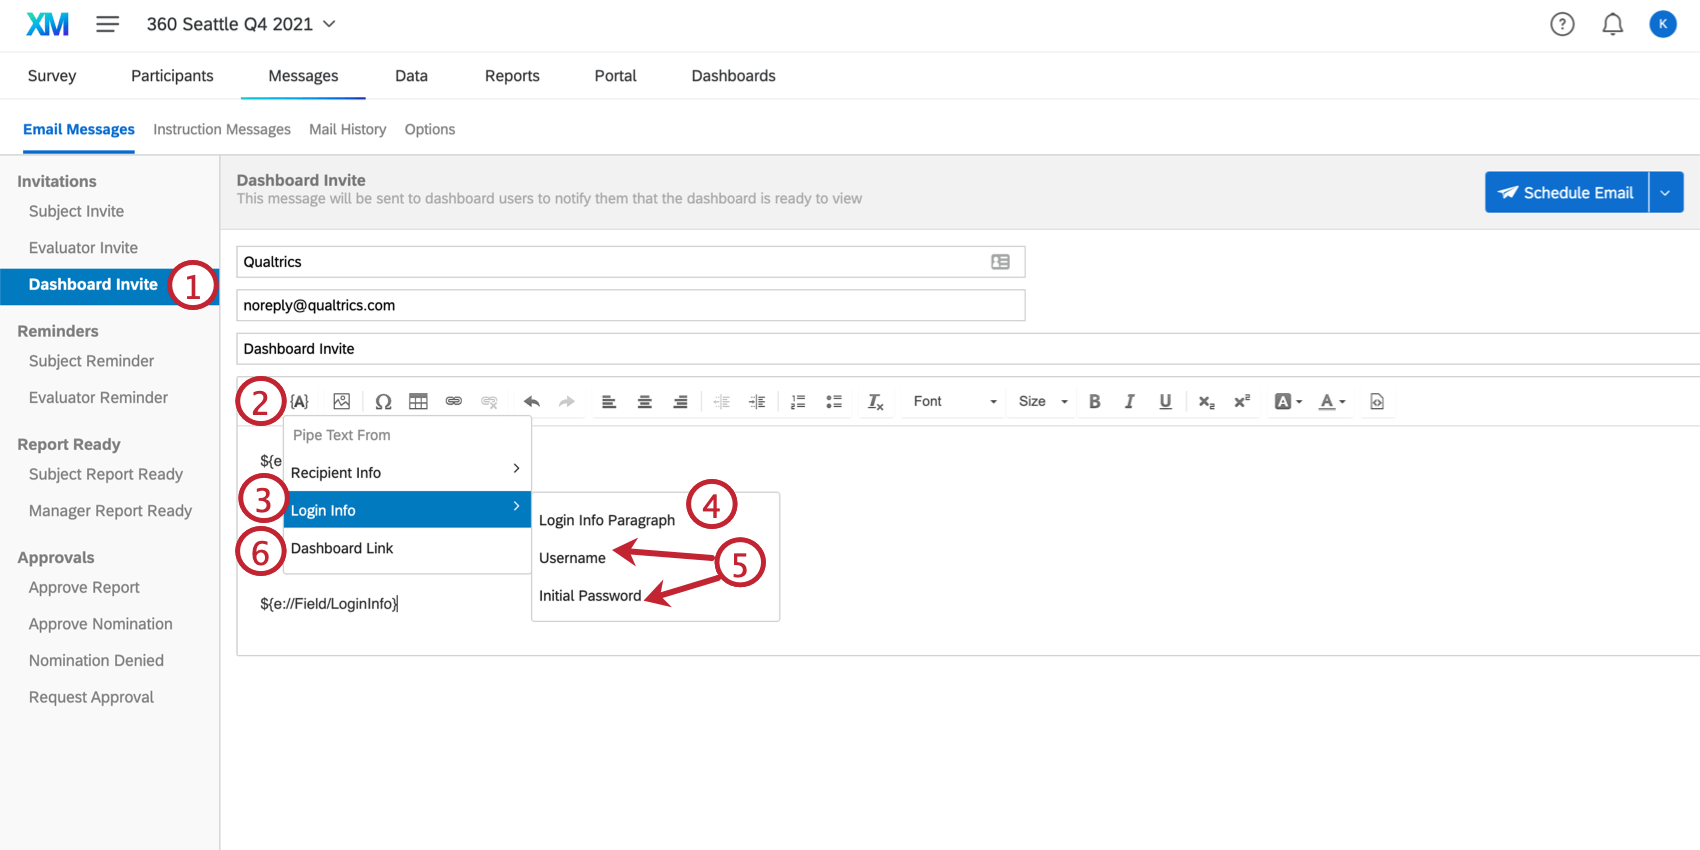Screen dimensions: 1700x850
Task: Expand the 360 Seattle Q4 2021 project switcher
Action: (241, 24)
